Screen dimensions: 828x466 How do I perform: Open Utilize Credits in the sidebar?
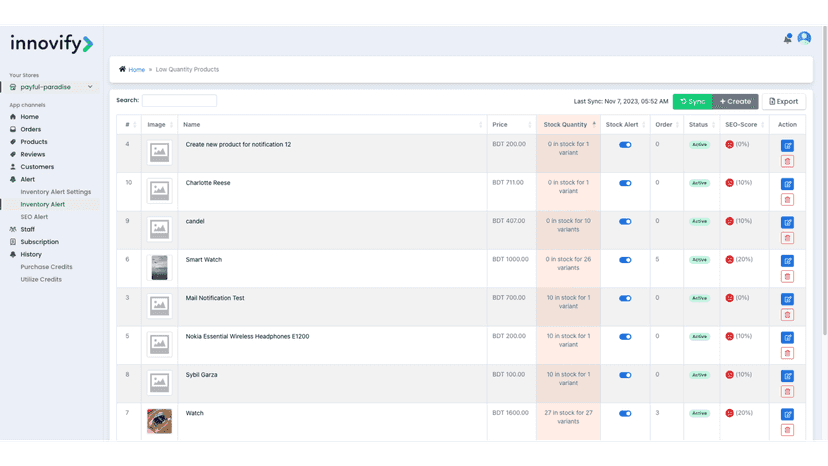point(41,279)
